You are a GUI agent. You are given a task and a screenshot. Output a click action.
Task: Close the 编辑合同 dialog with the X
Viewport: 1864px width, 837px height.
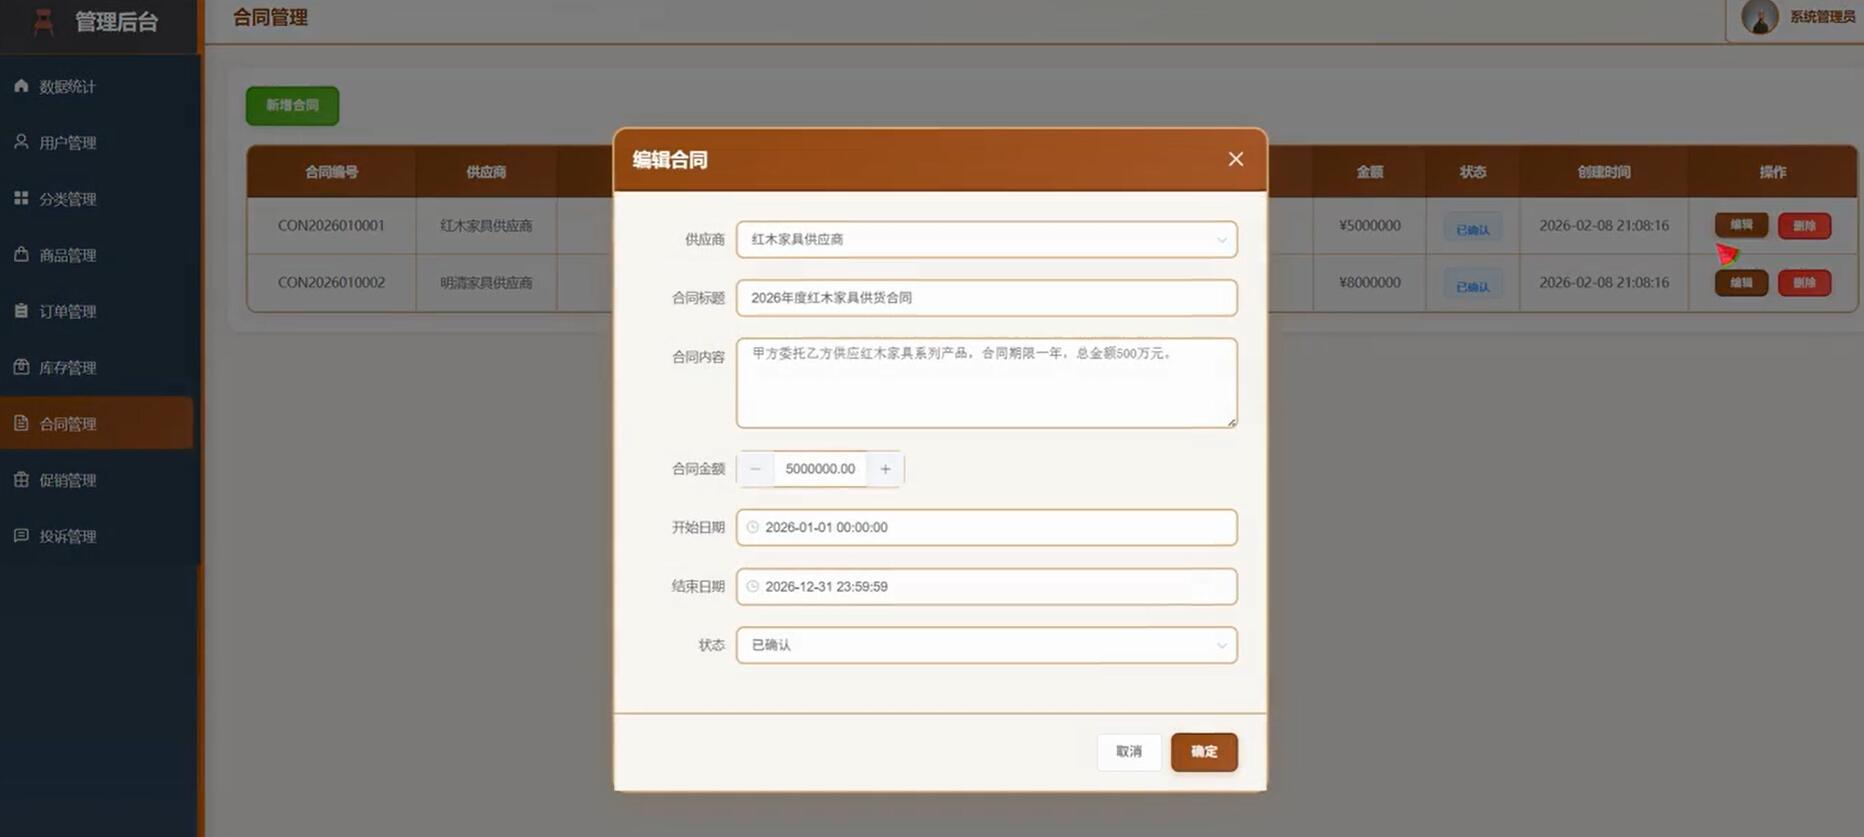1236,159
